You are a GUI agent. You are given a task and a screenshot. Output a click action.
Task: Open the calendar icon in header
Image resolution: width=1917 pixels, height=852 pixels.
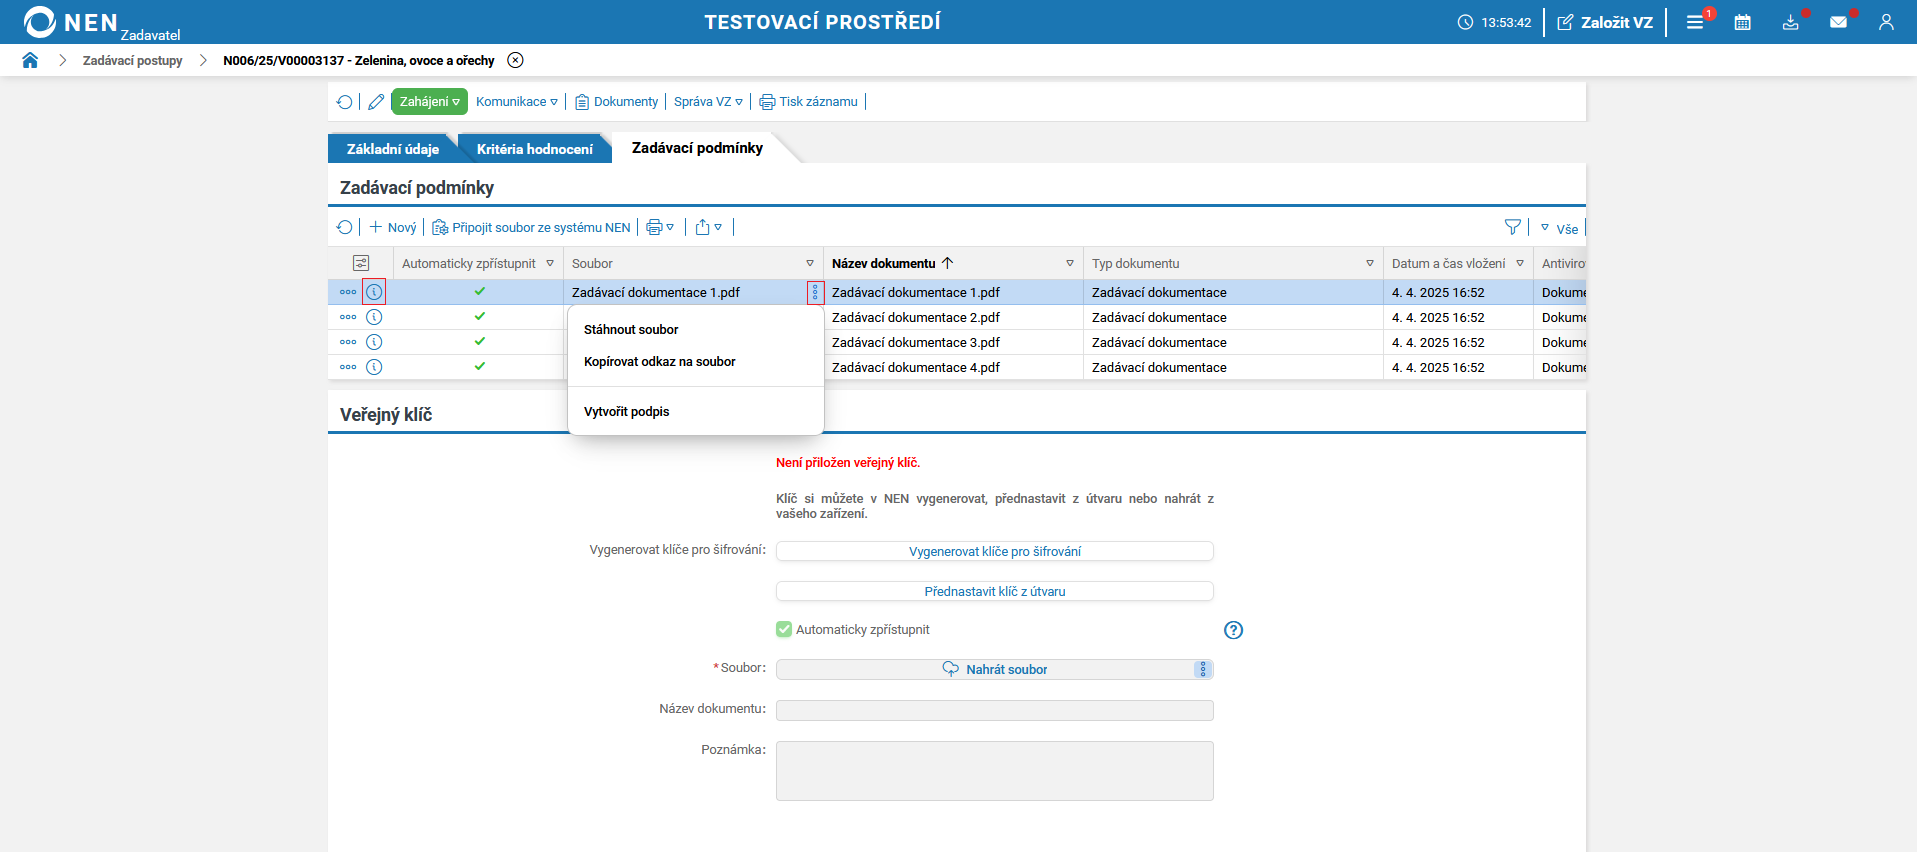tap(1742, 22)
